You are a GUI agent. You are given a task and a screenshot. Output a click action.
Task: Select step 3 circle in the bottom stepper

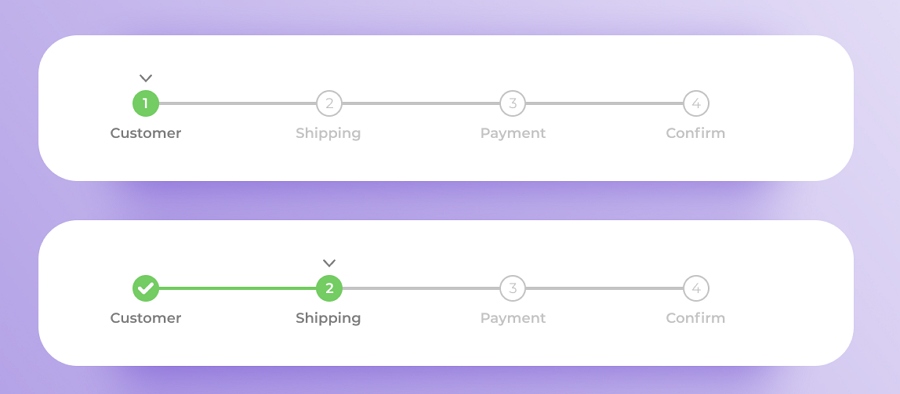[513, 288]
